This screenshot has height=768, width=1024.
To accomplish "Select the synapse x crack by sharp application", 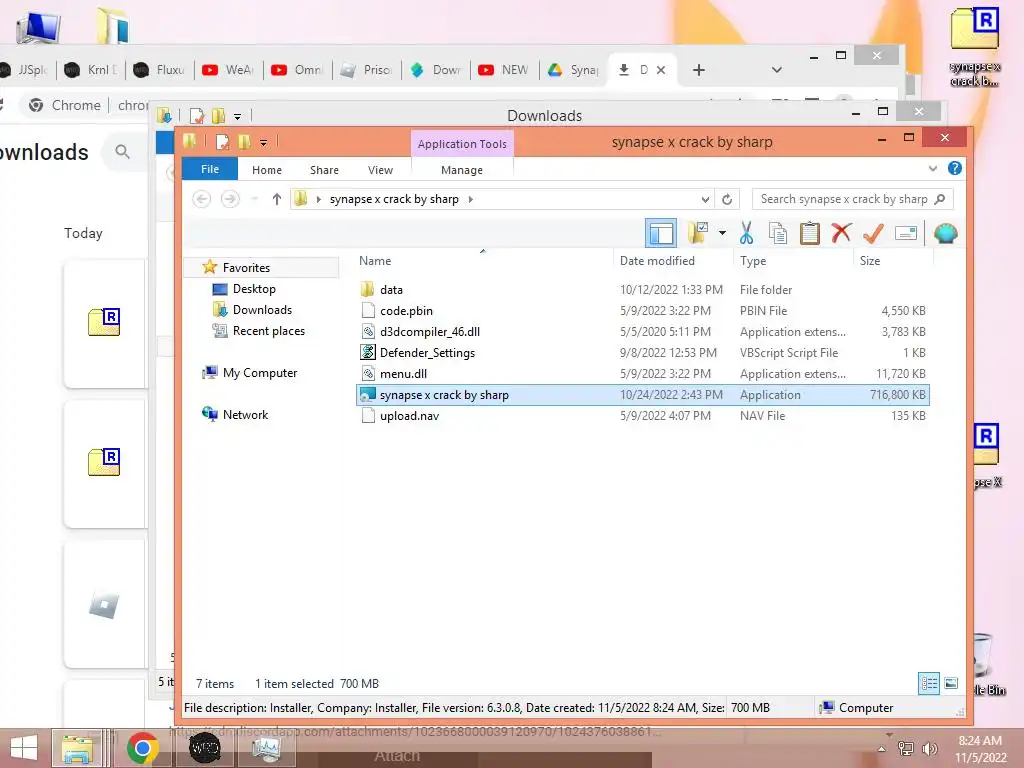I will [x=643, y=394].
